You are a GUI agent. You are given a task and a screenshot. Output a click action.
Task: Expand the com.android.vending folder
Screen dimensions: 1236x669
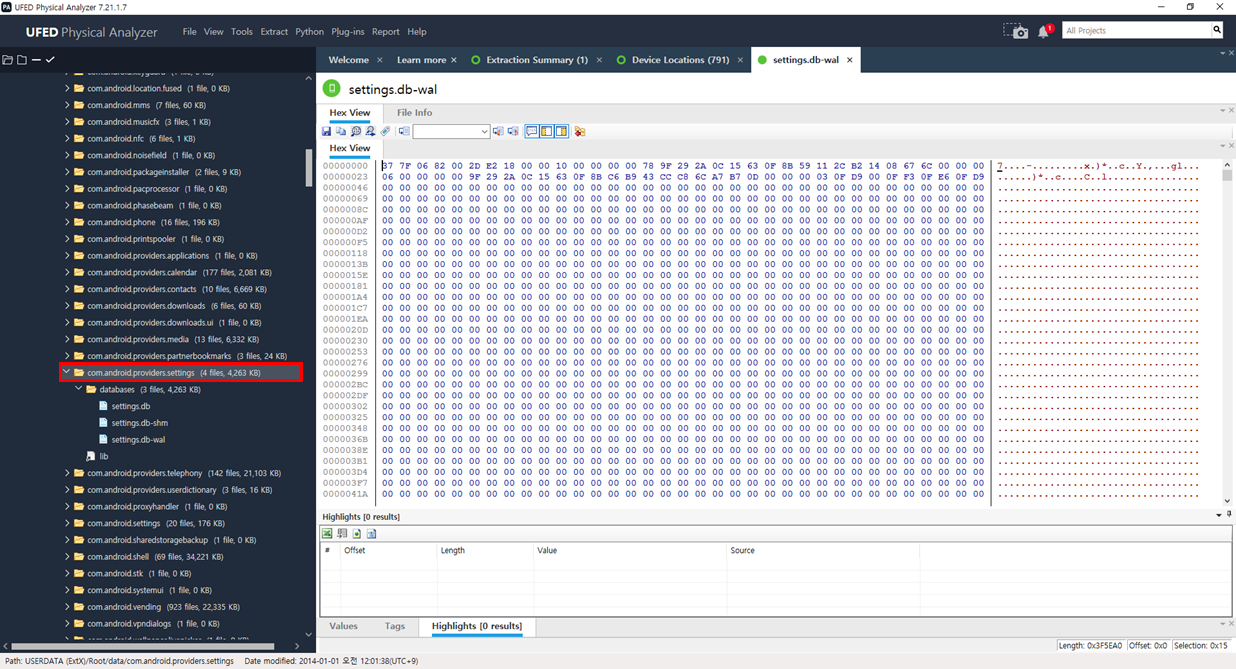pos(67,607)
